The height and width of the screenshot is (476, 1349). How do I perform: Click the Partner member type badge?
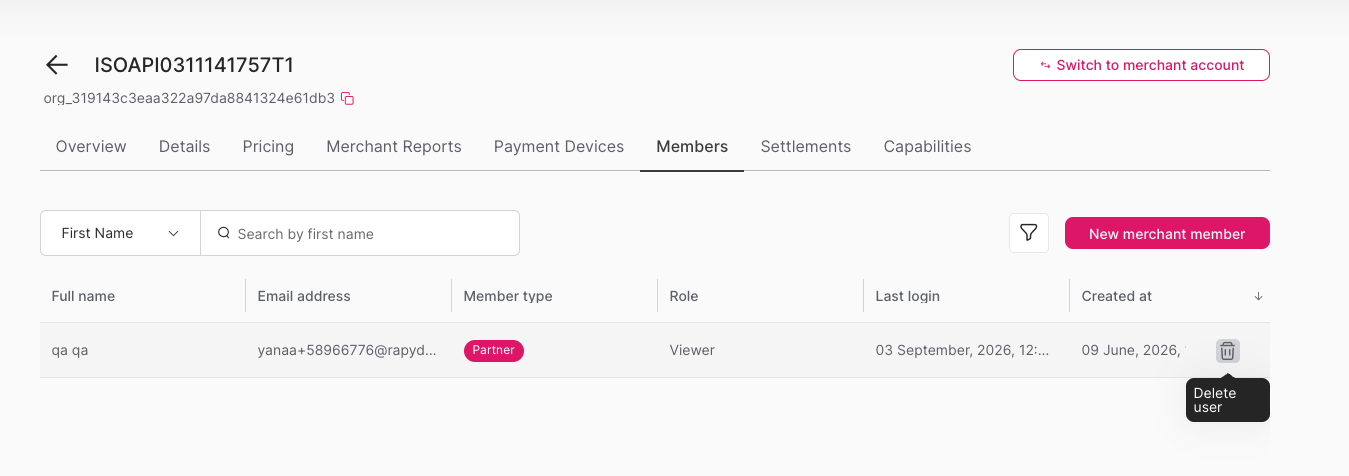click(493, 351)
